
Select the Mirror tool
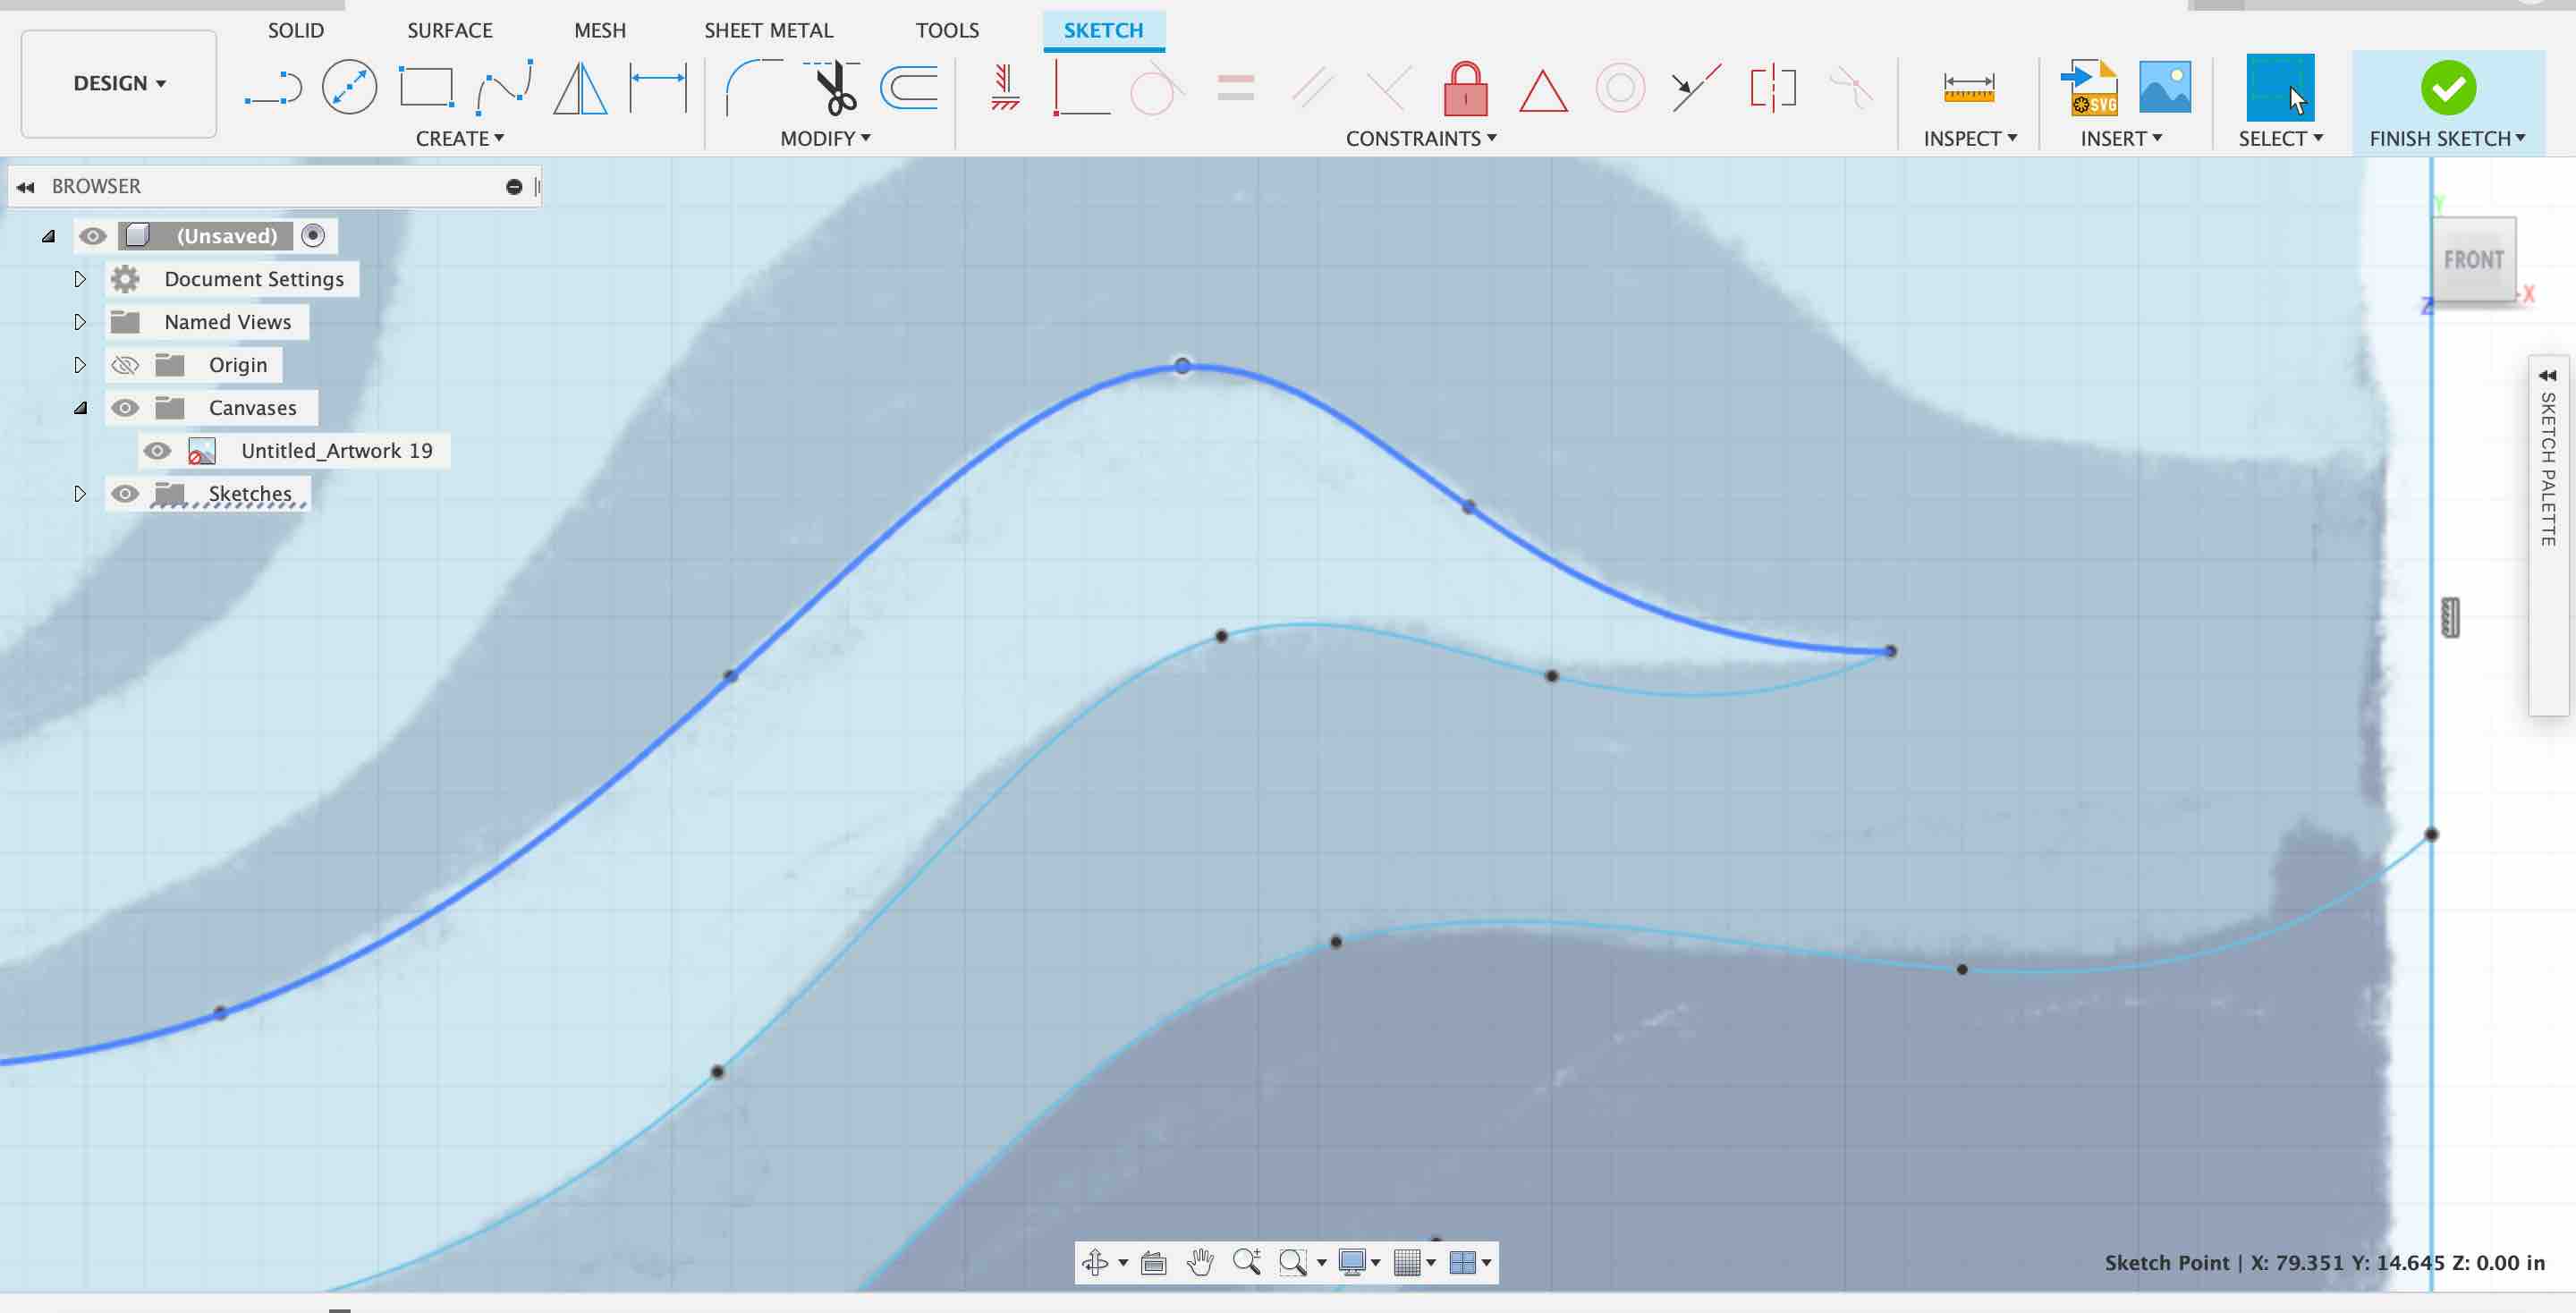[580, 88]
